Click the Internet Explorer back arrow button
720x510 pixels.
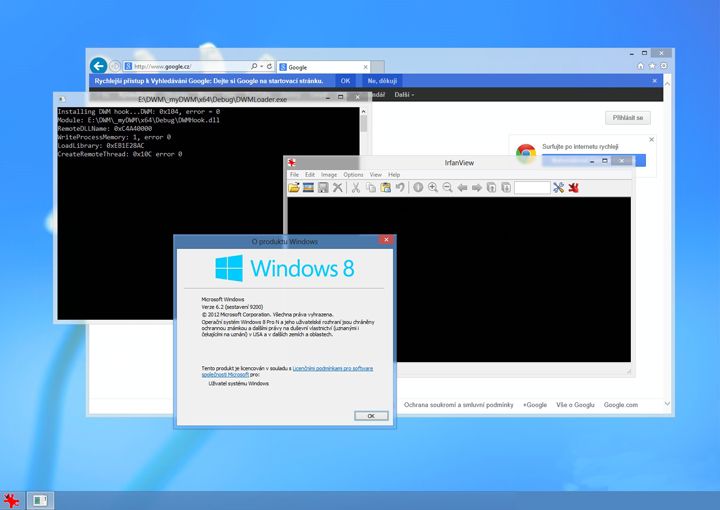pos(98,66)
